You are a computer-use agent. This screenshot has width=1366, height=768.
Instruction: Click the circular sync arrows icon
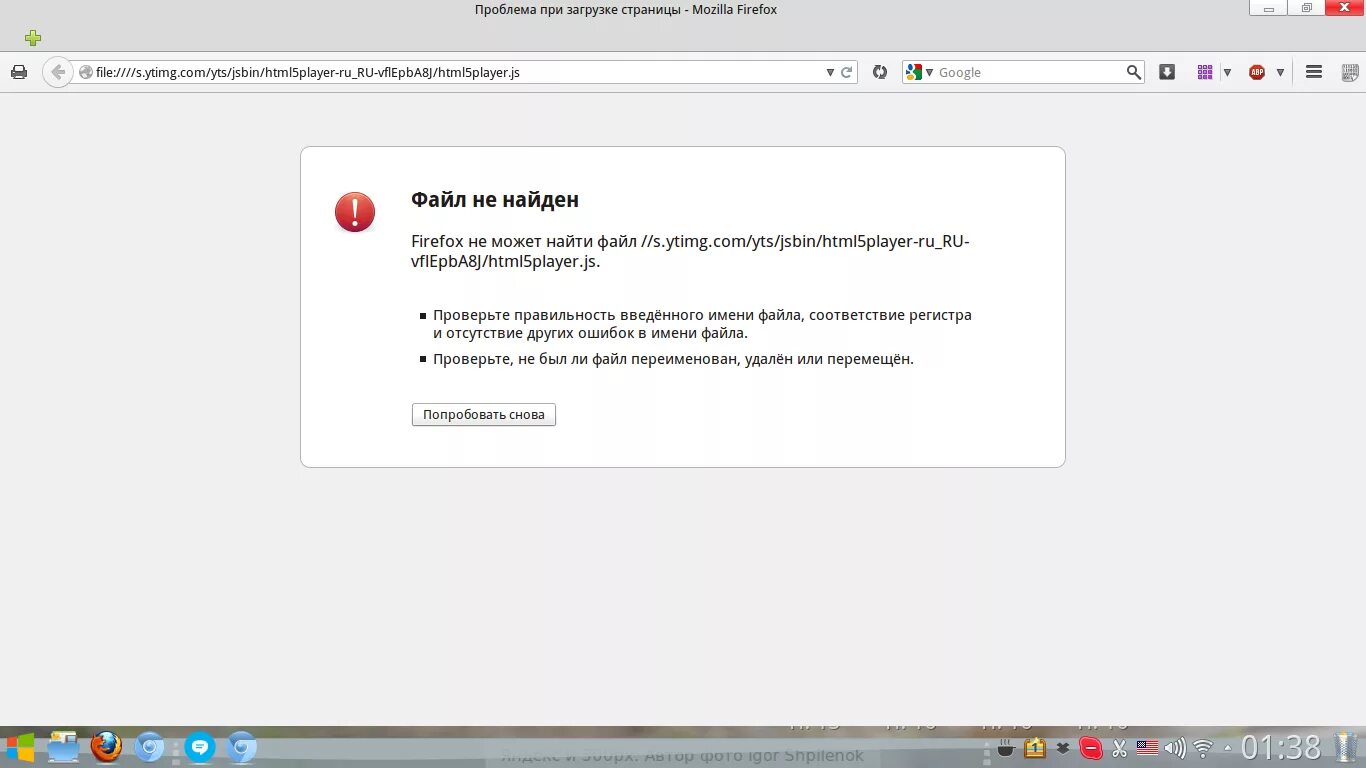tap(880, 72)
